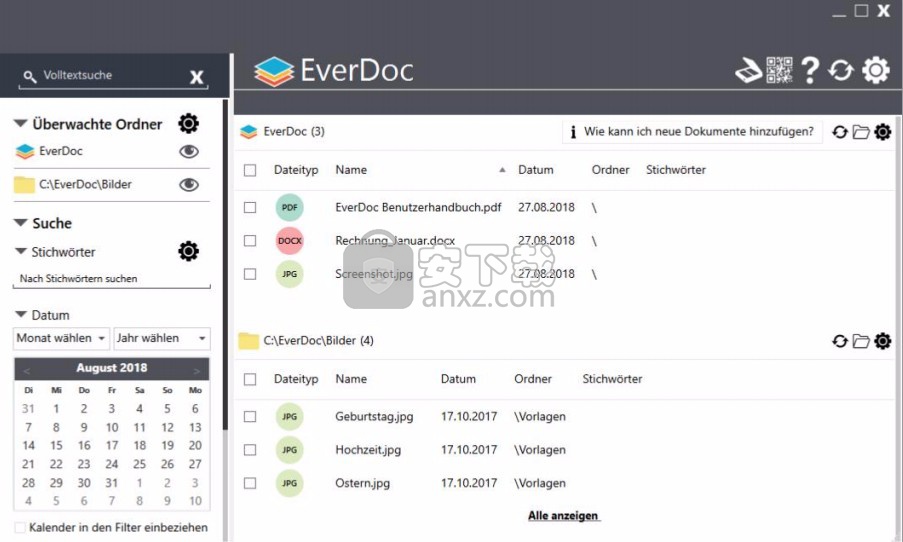Check the box for EverDoc Benutzerhandbuch.pdf
The height and width of the screenshot is (542, 903).
pyautogui.click(x=250, y=207)
